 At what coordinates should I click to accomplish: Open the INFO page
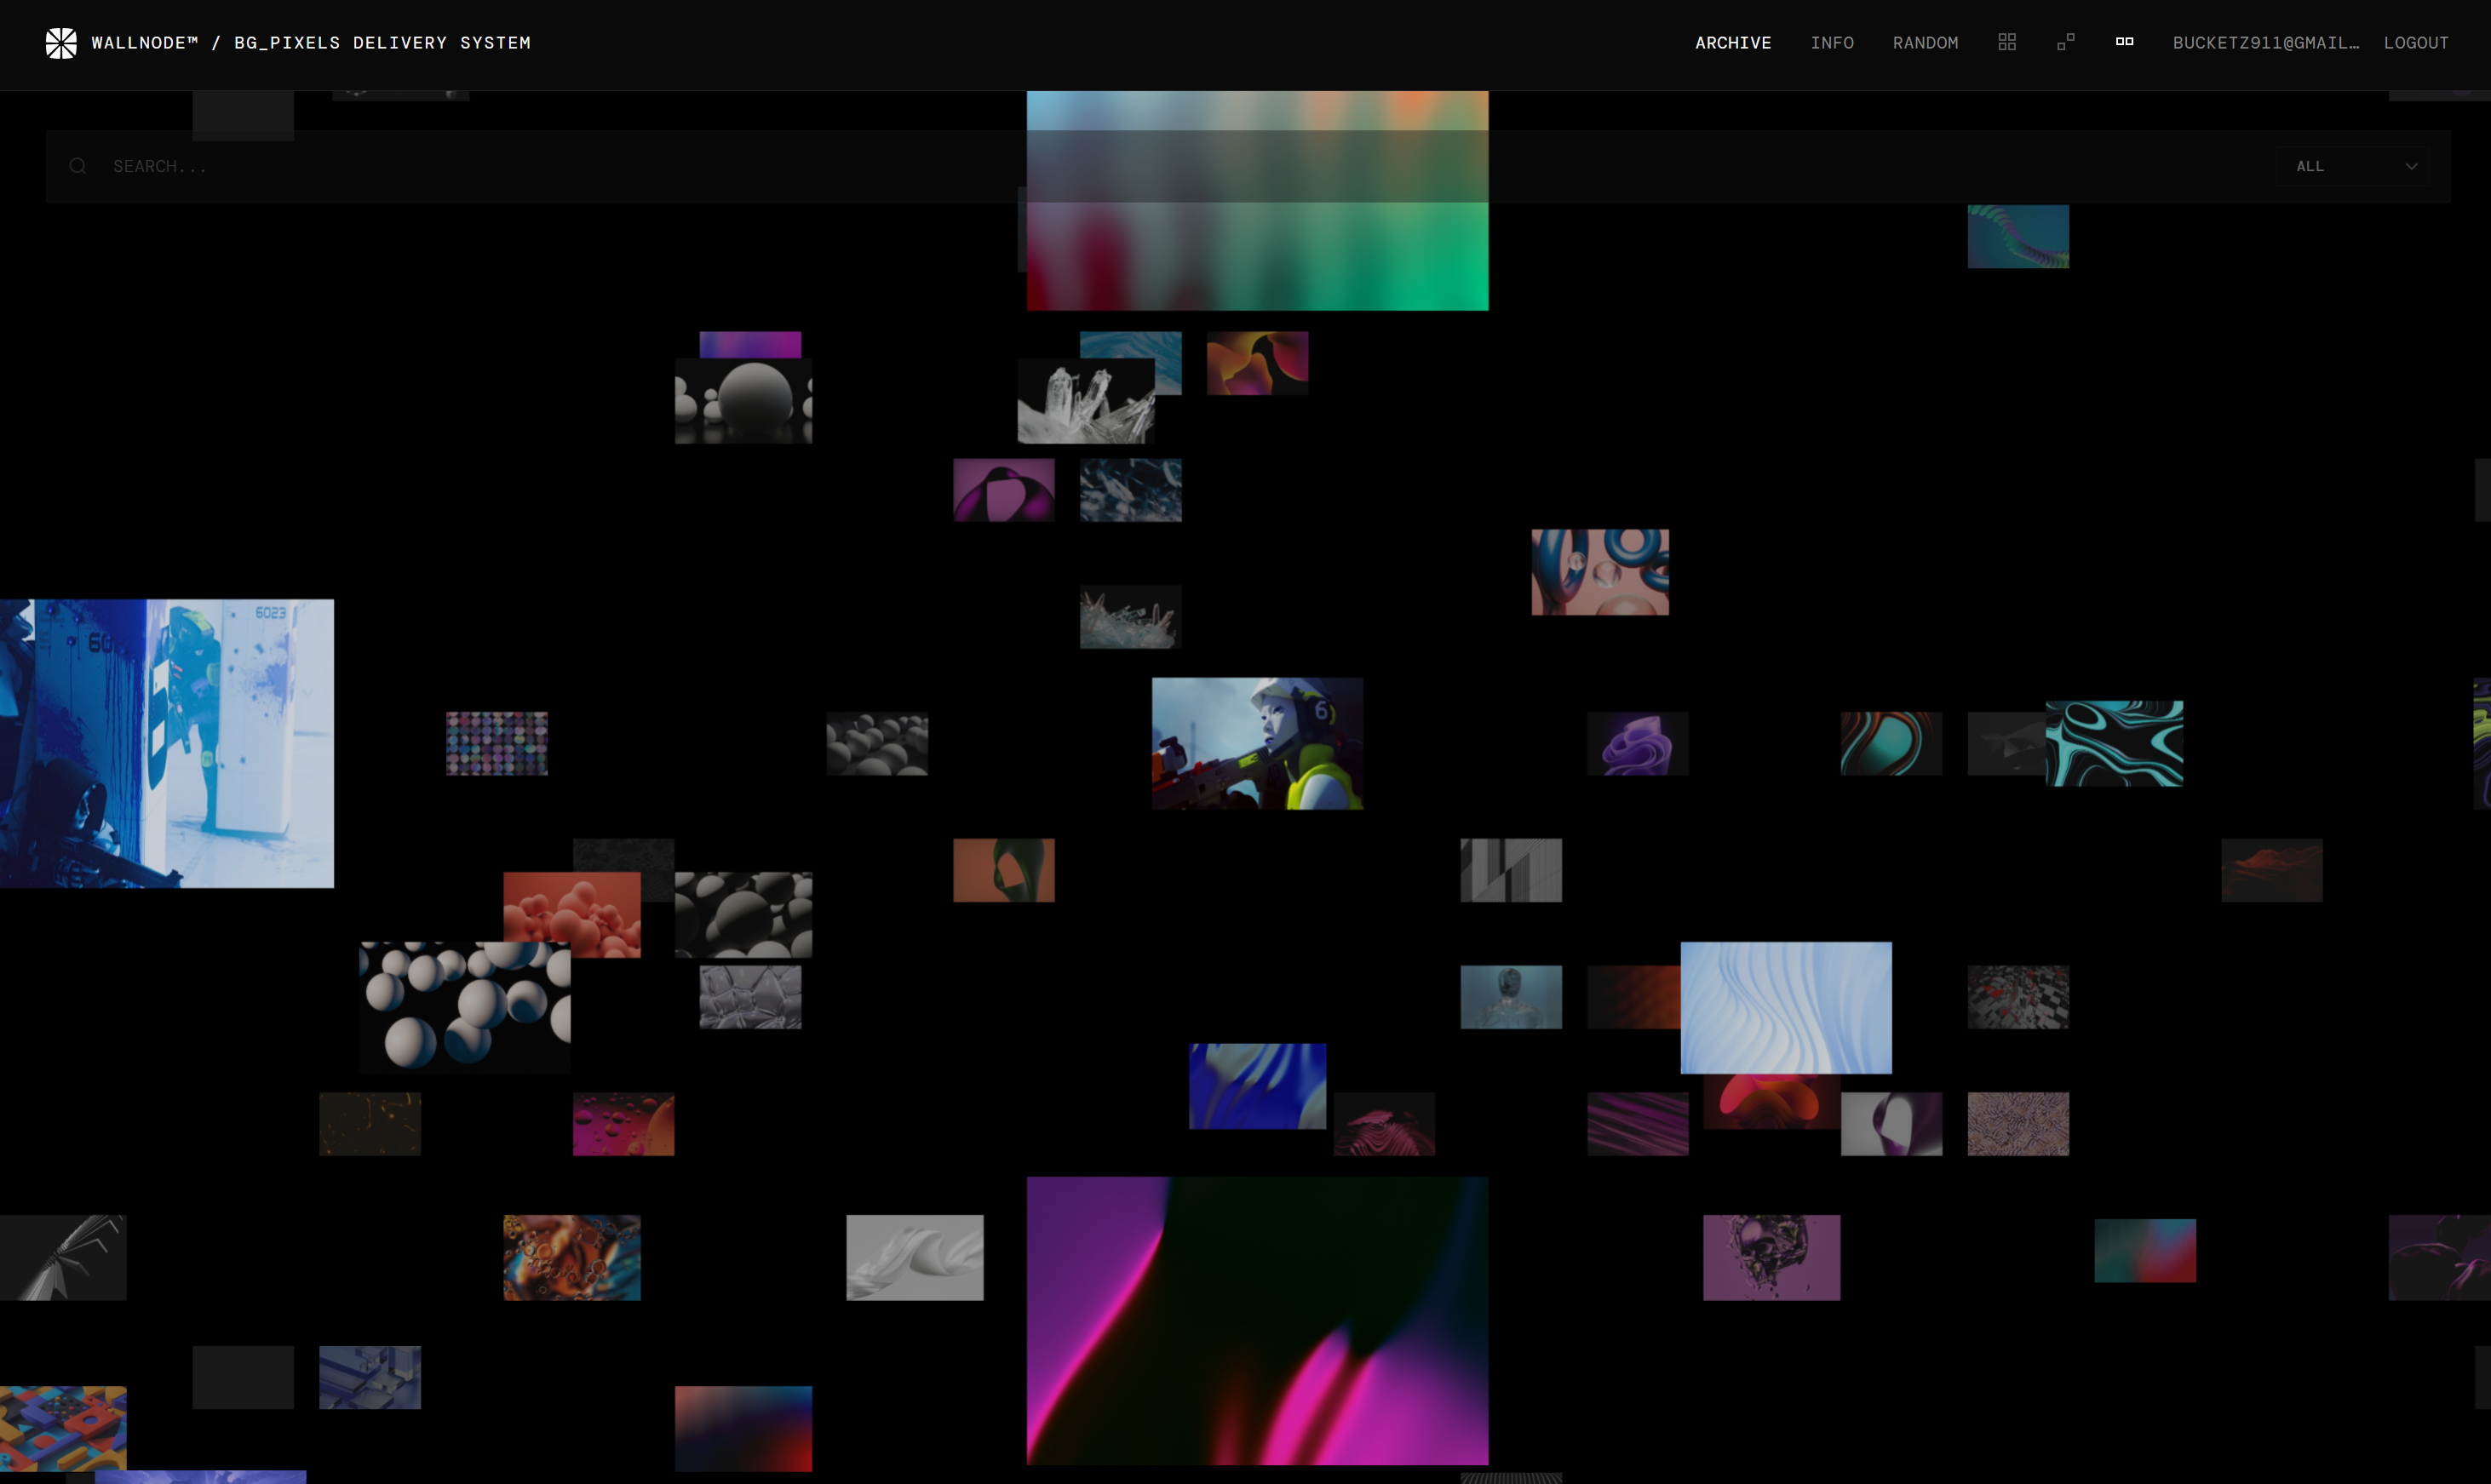(x=1831, y=43)
